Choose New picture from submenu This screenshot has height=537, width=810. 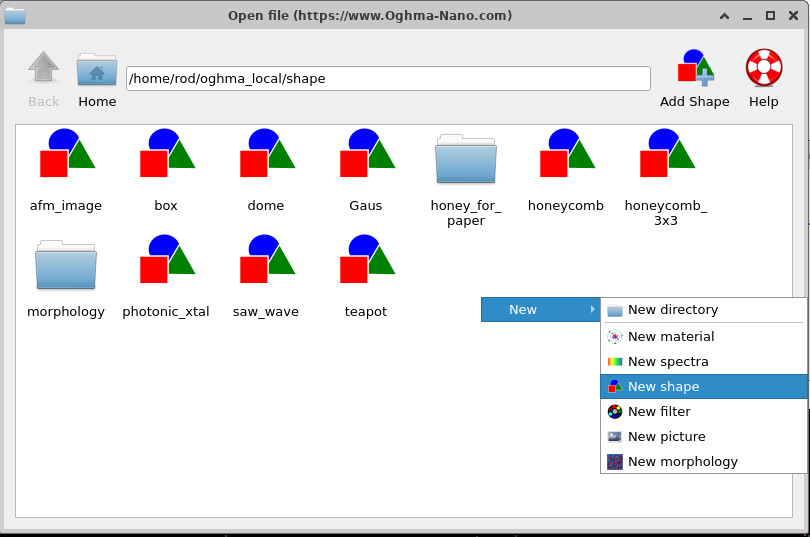tap(704, 436)
